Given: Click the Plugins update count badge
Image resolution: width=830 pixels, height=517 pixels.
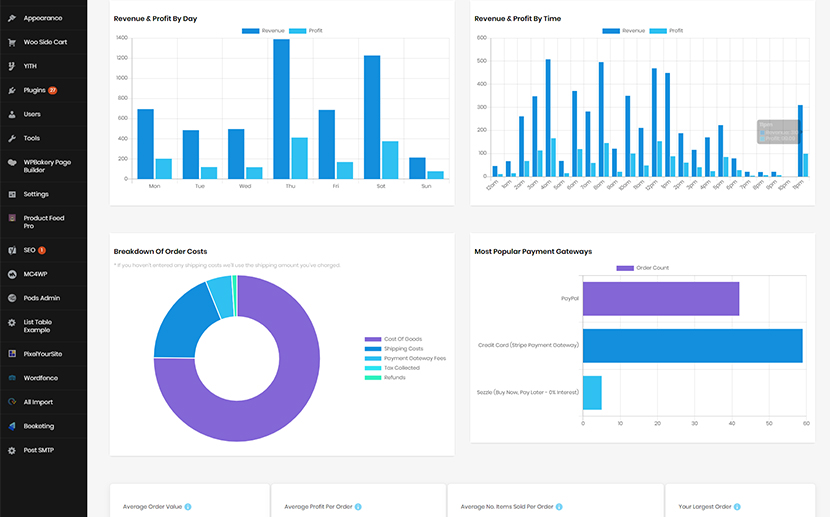Looking at the screenshot, I should pos(52,90).
